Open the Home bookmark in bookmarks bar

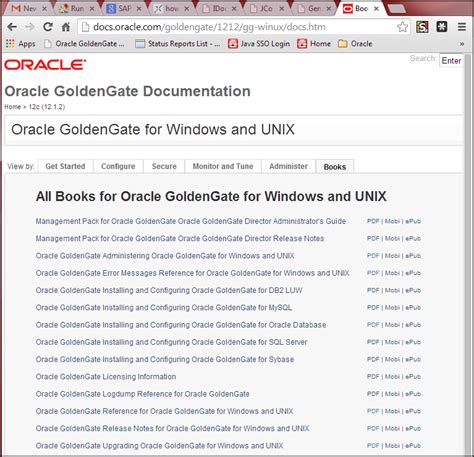point(314,44)
